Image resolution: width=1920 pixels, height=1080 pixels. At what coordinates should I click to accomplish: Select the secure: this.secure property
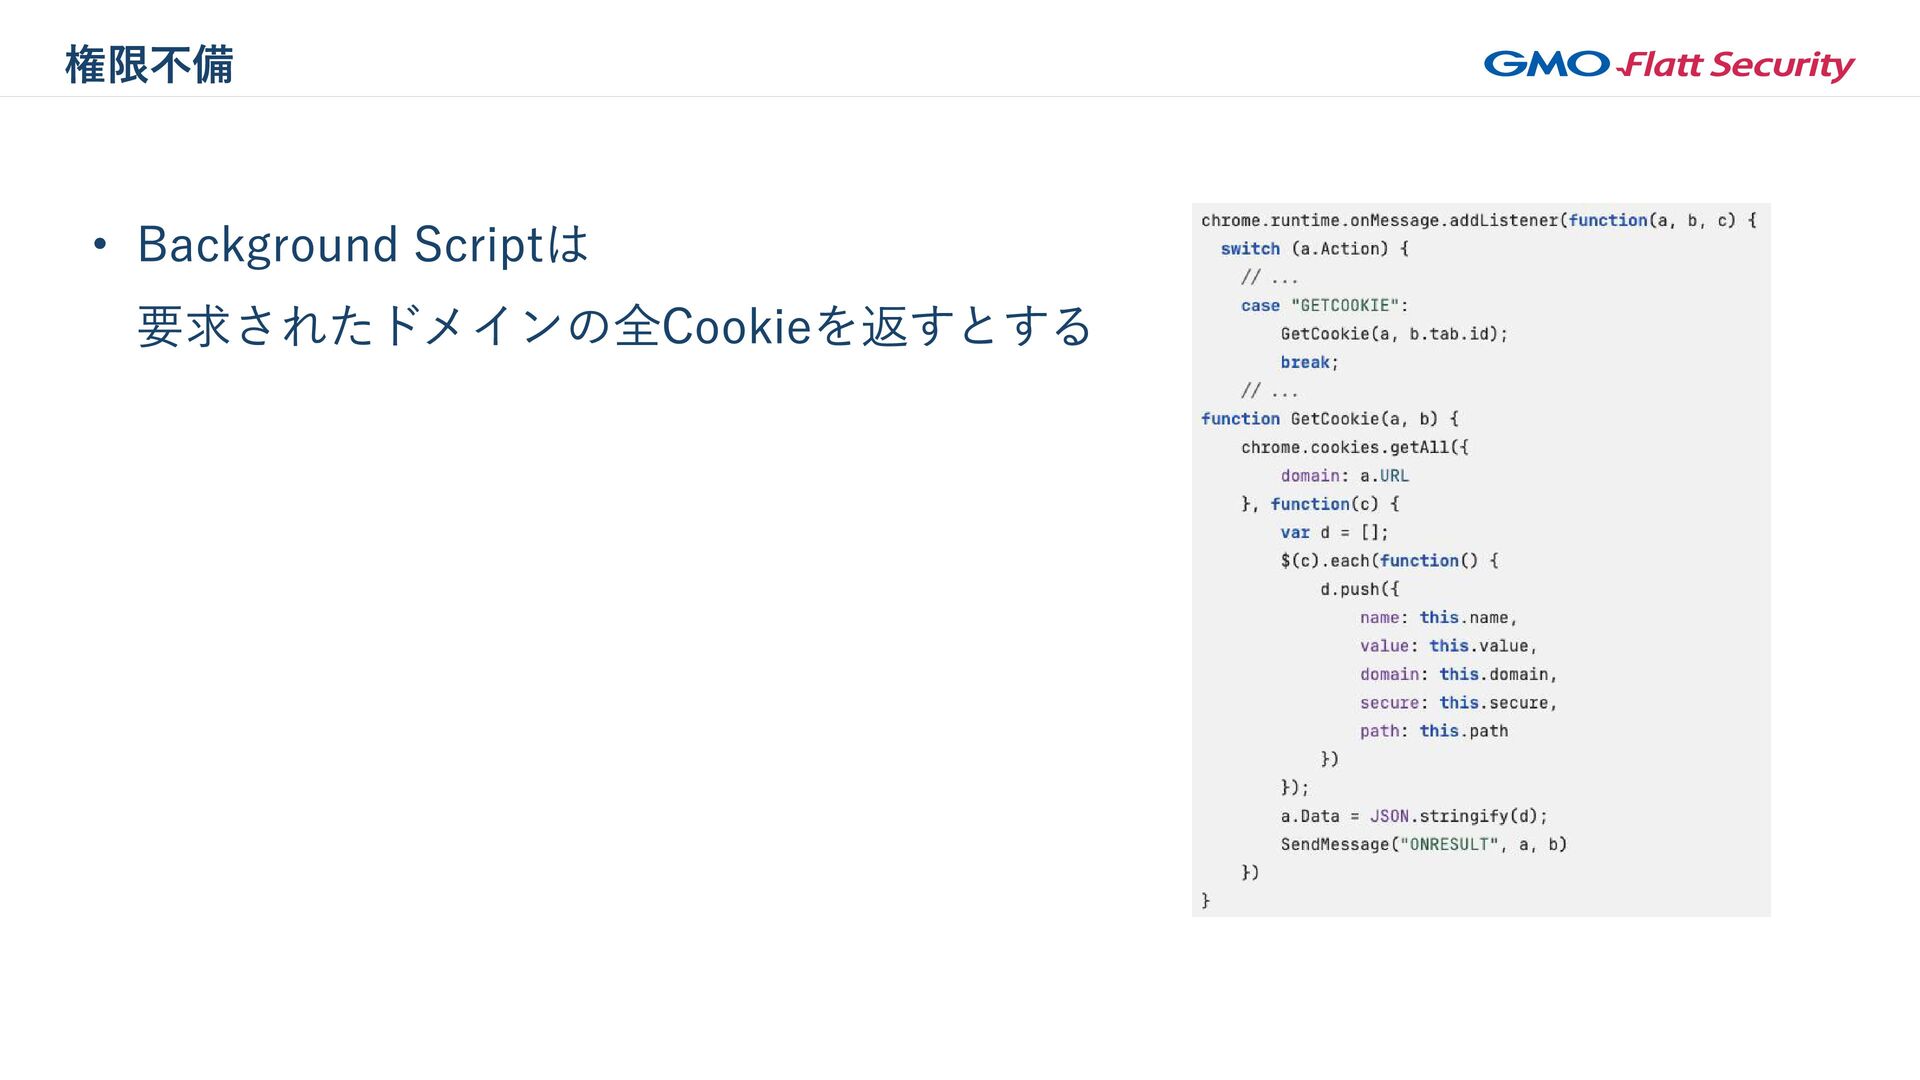(x=1458, y=703)
